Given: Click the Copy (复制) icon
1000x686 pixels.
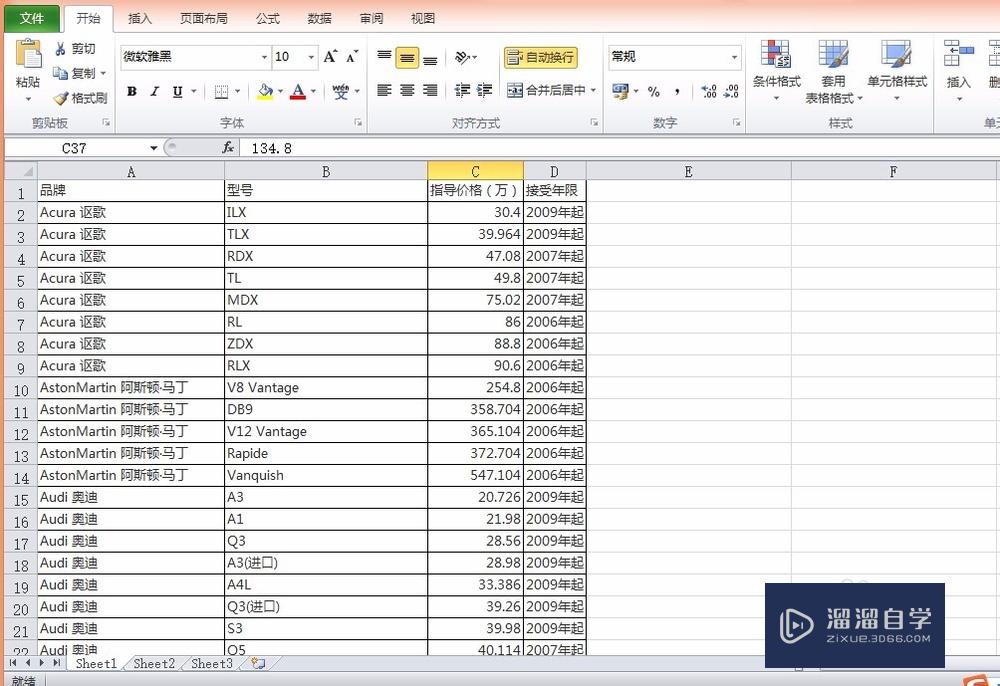Looking at the screenshot, I should click(x=61, y=73).
